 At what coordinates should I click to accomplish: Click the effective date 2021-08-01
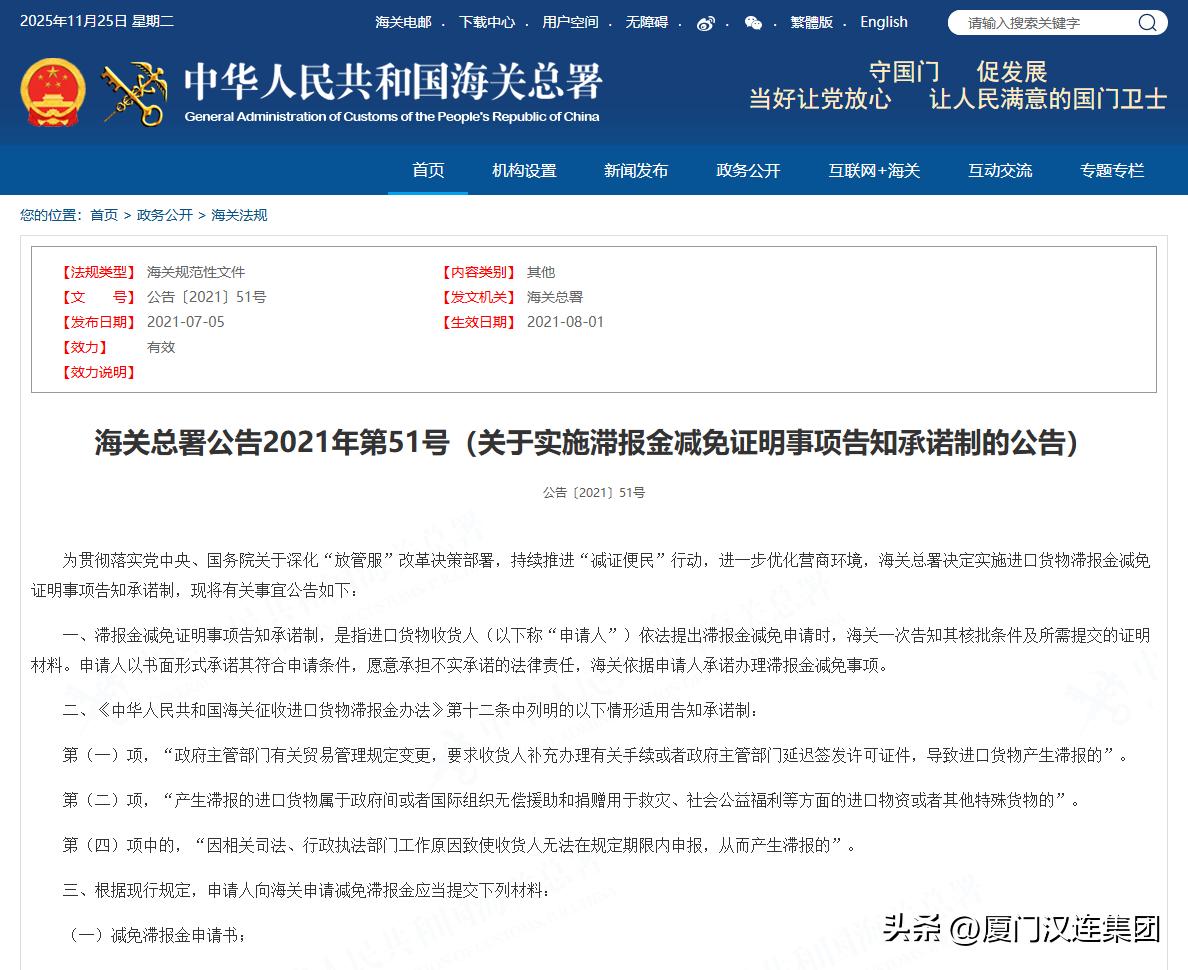[565, 322]
